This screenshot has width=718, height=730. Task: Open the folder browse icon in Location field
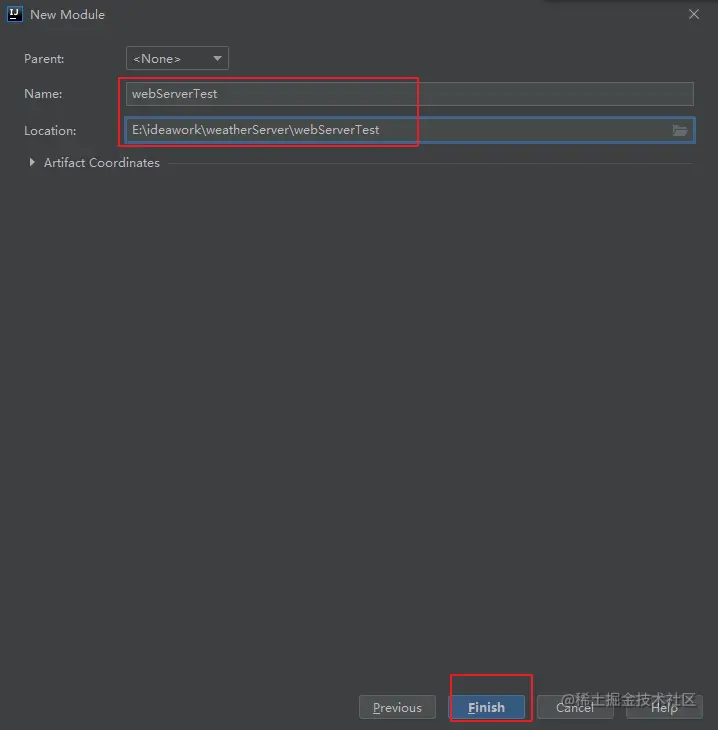679,130
